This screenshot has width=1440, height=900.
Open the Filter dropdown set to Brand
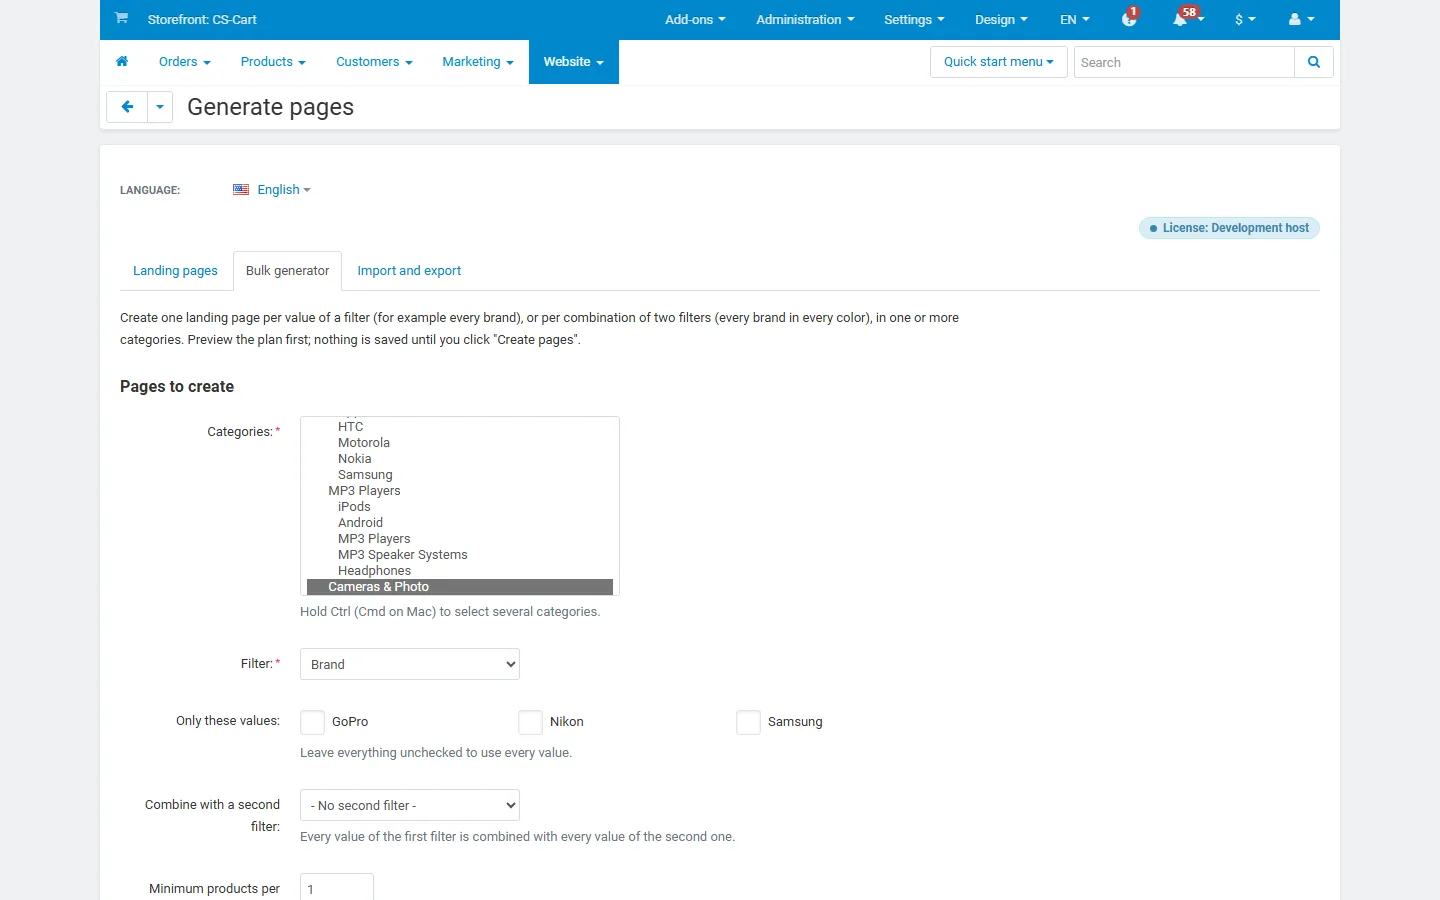410,664
